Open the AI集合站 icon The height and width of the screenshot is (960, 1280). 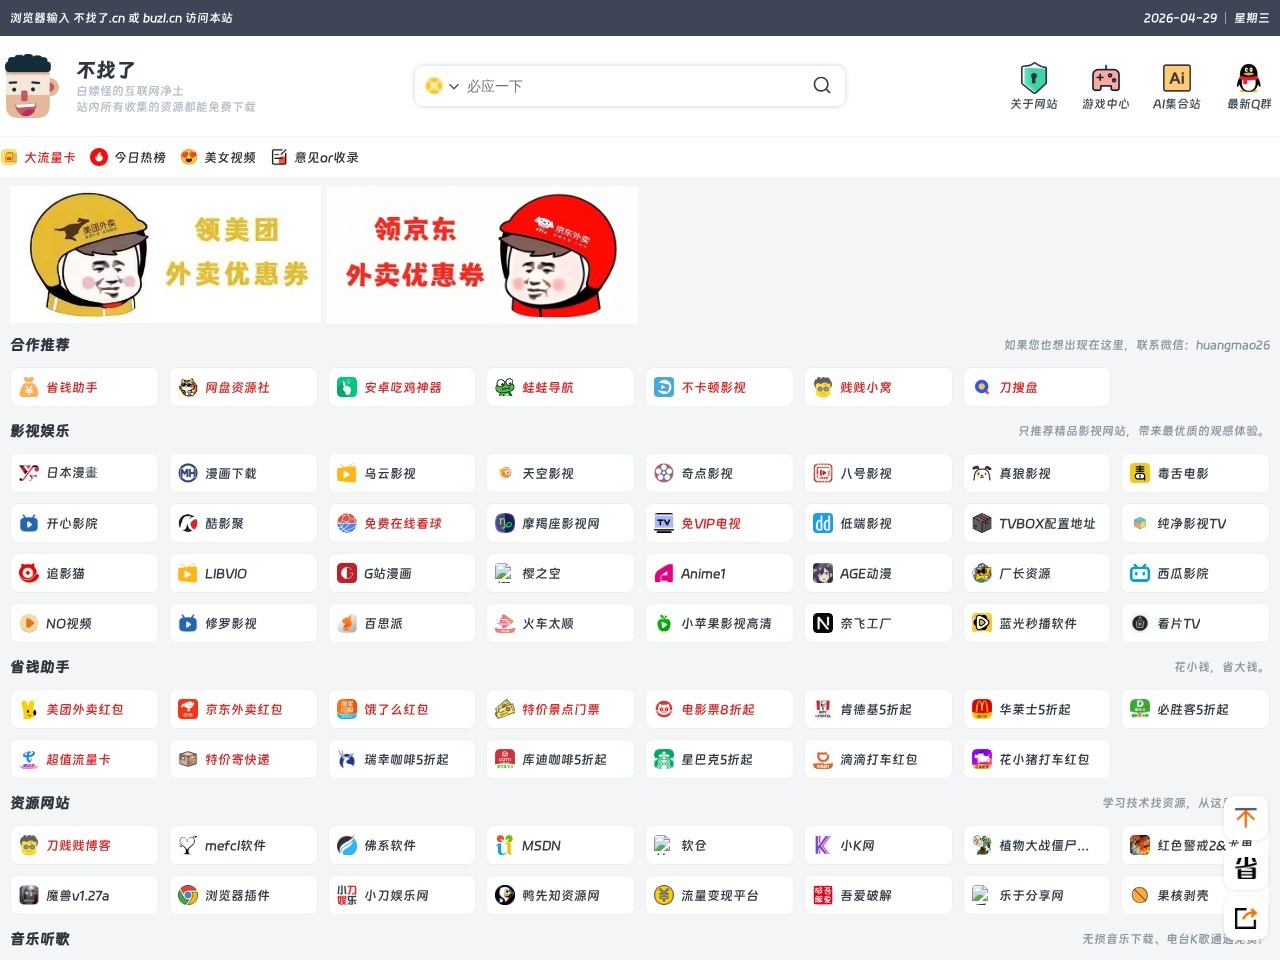[1177, 78]
